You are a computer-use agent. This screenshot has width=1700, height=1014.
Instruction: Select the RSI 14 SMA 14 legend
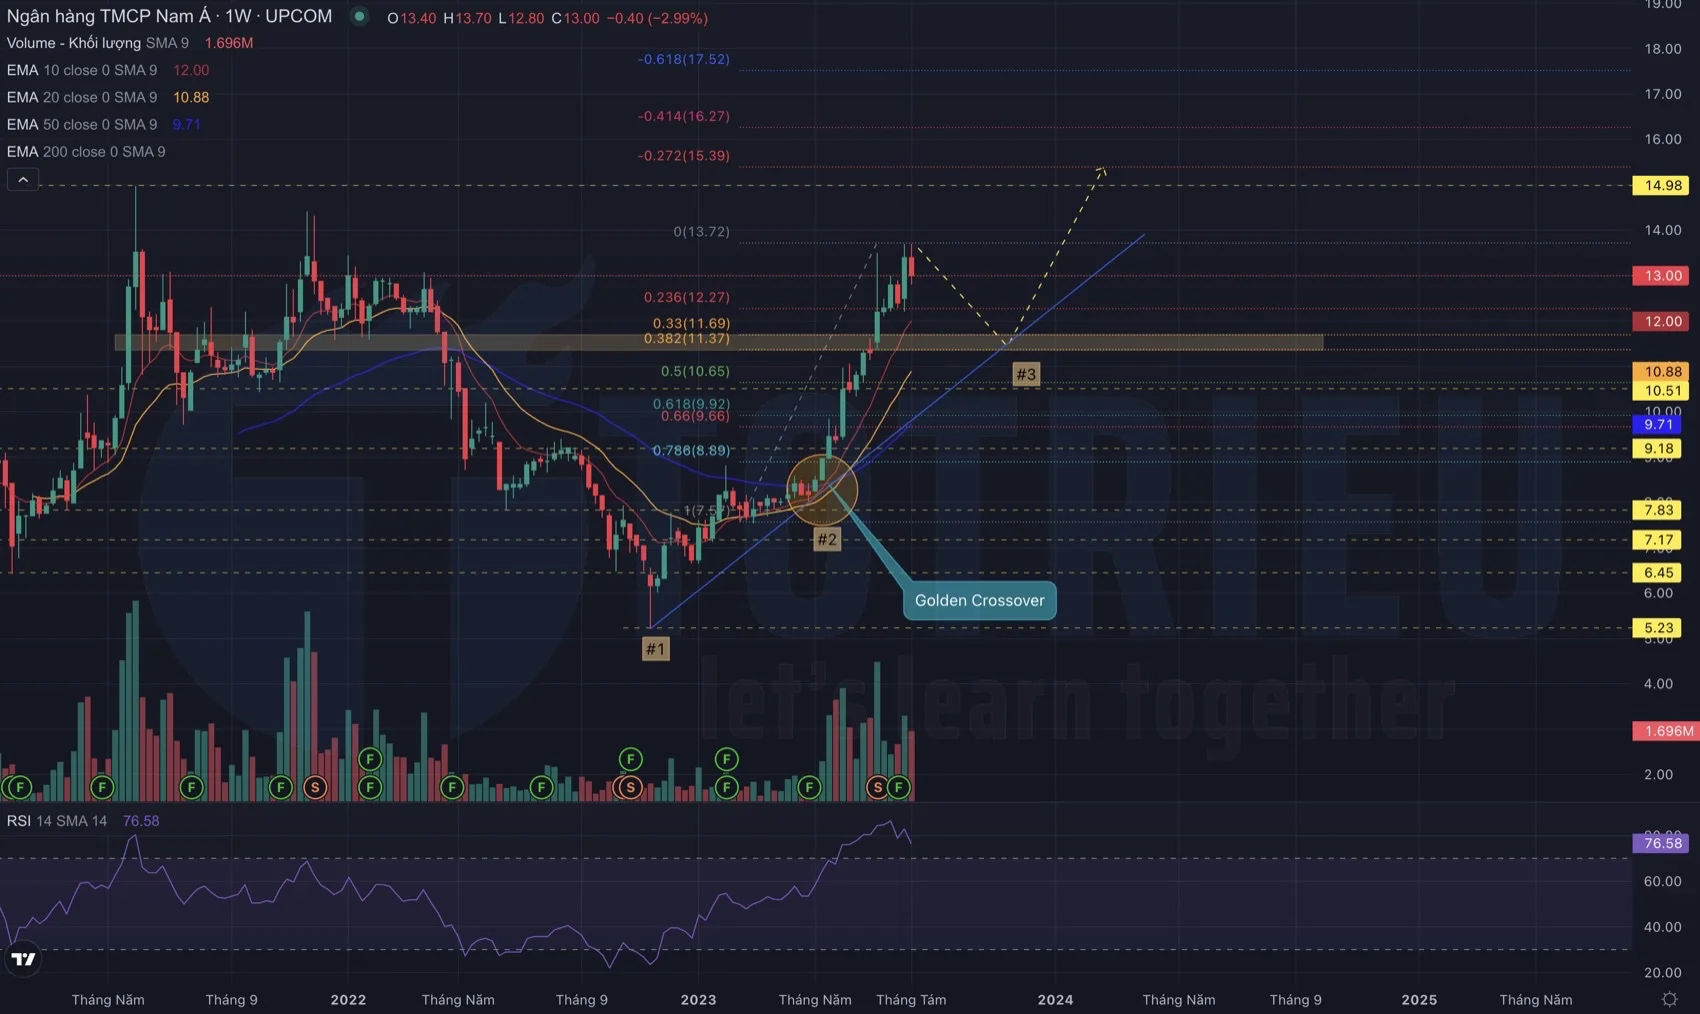[57, 821]
